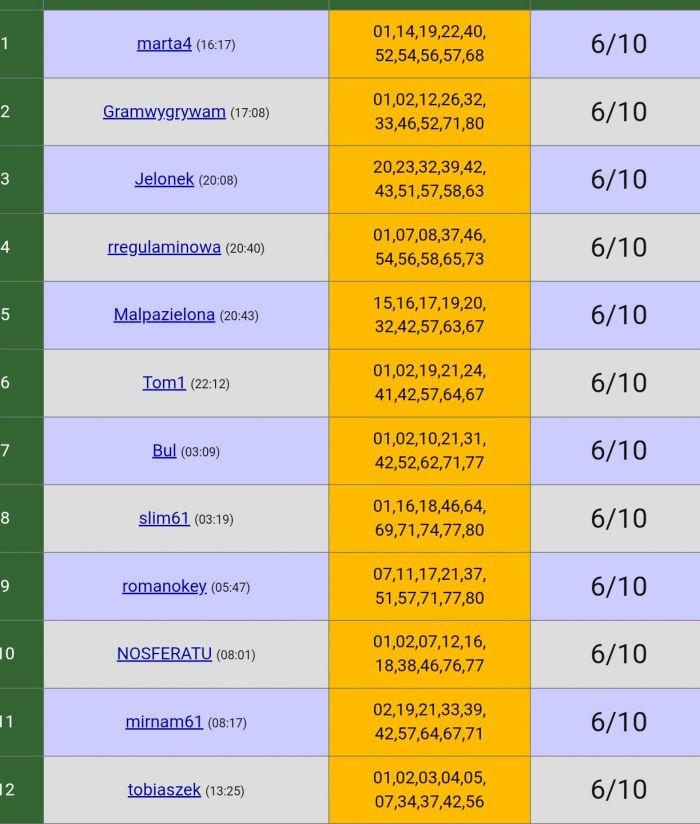
Task: Click the NOSFERATU username link
Action: click(164, 654)
